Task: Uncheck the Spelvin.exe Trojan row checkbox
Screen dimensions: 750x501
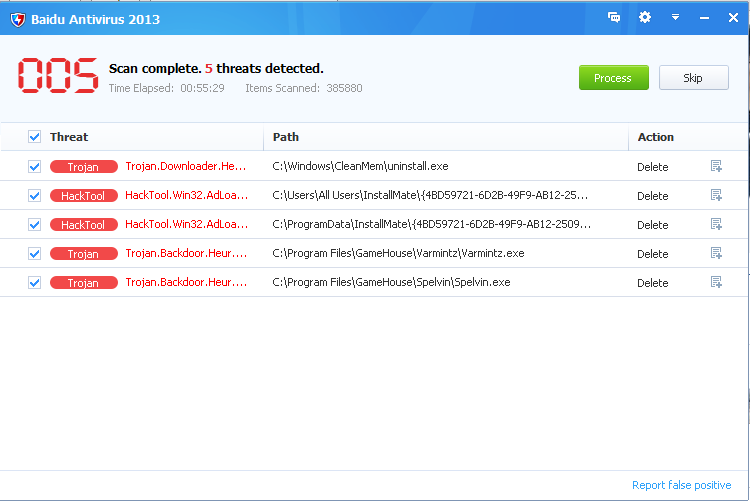Action: point(34,283)
